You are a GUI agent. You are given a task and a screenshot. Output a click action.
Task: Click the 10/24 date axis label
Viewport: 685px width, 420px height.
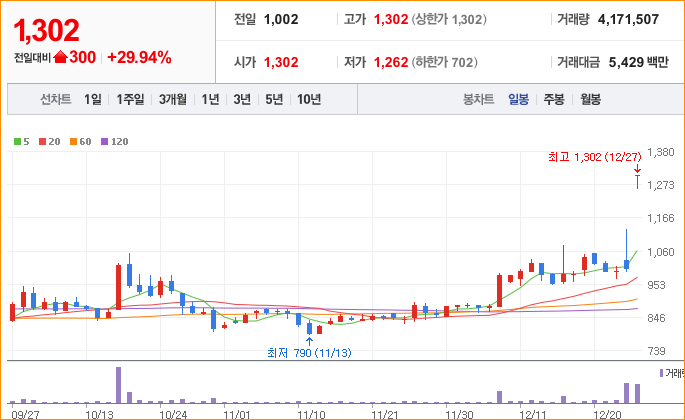pyautogui.click(x=173, y=414)
